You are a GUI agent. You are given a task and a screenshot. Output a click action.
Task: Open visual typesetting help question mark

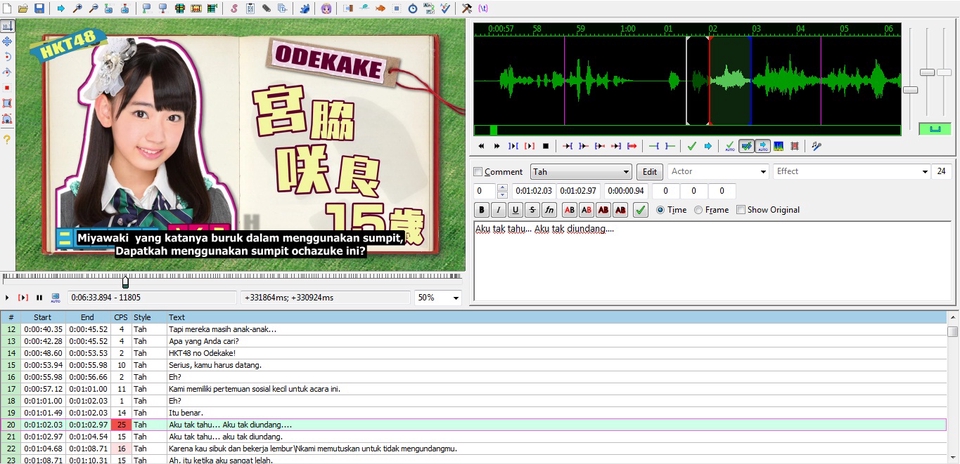point(7,140)
